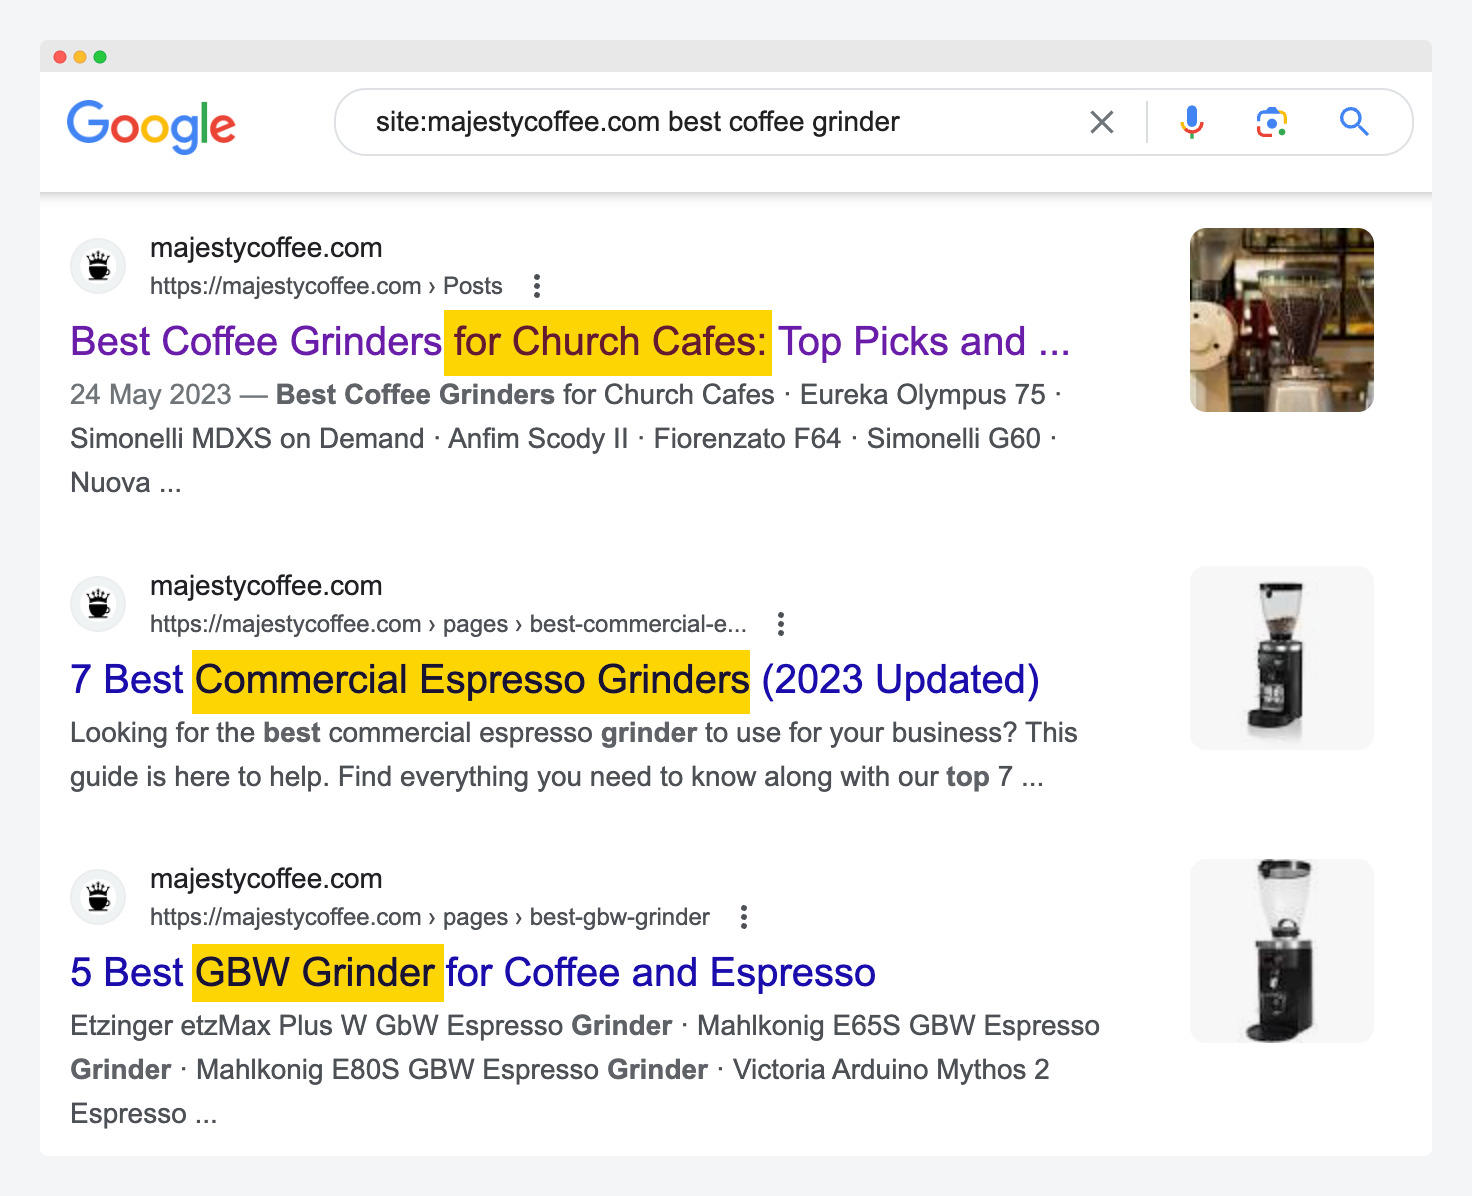The height and width of the screenshot is (1196, 1472).
Task: Open the three-dot menu on the GBW Grinder result
Action: [x=743, y=916]
